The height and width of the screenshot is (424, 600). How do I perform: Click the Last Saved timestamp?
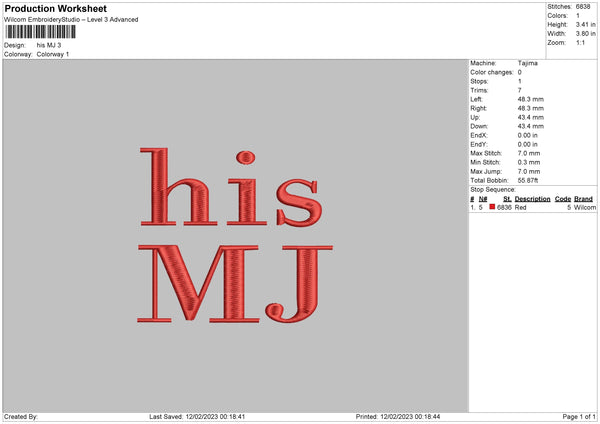point(197,417)
